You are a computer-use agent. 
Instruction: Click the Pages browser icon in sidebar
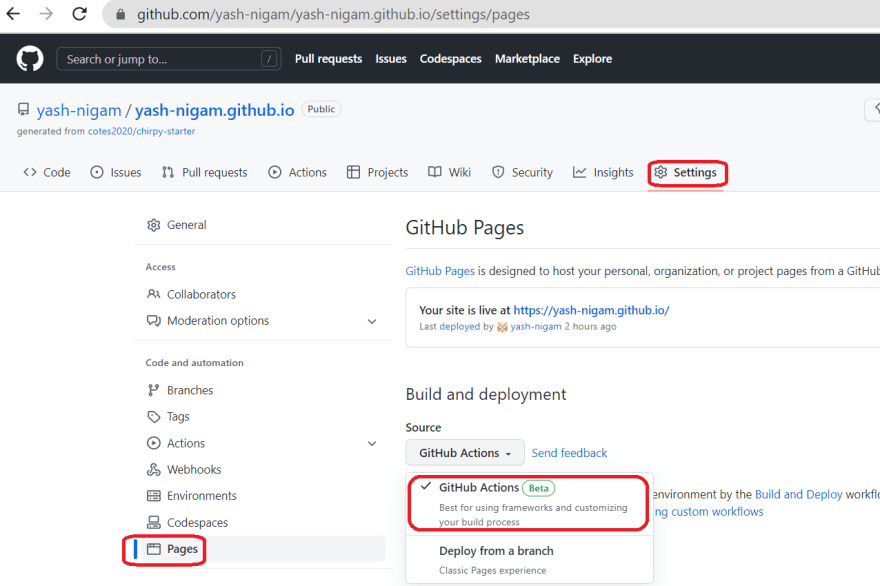tap(153, 549)
